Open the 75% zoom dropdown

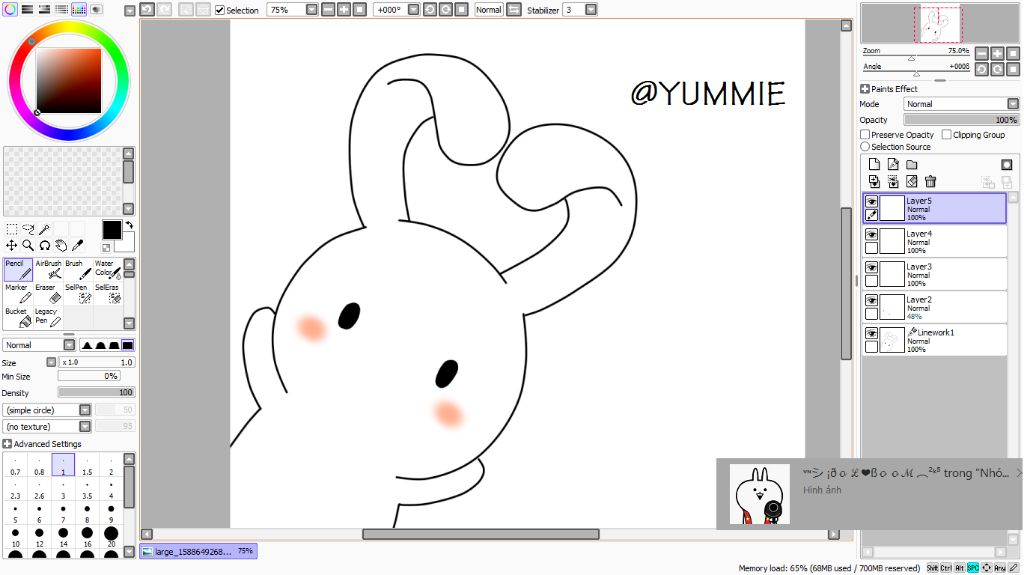tap(312, 10)
